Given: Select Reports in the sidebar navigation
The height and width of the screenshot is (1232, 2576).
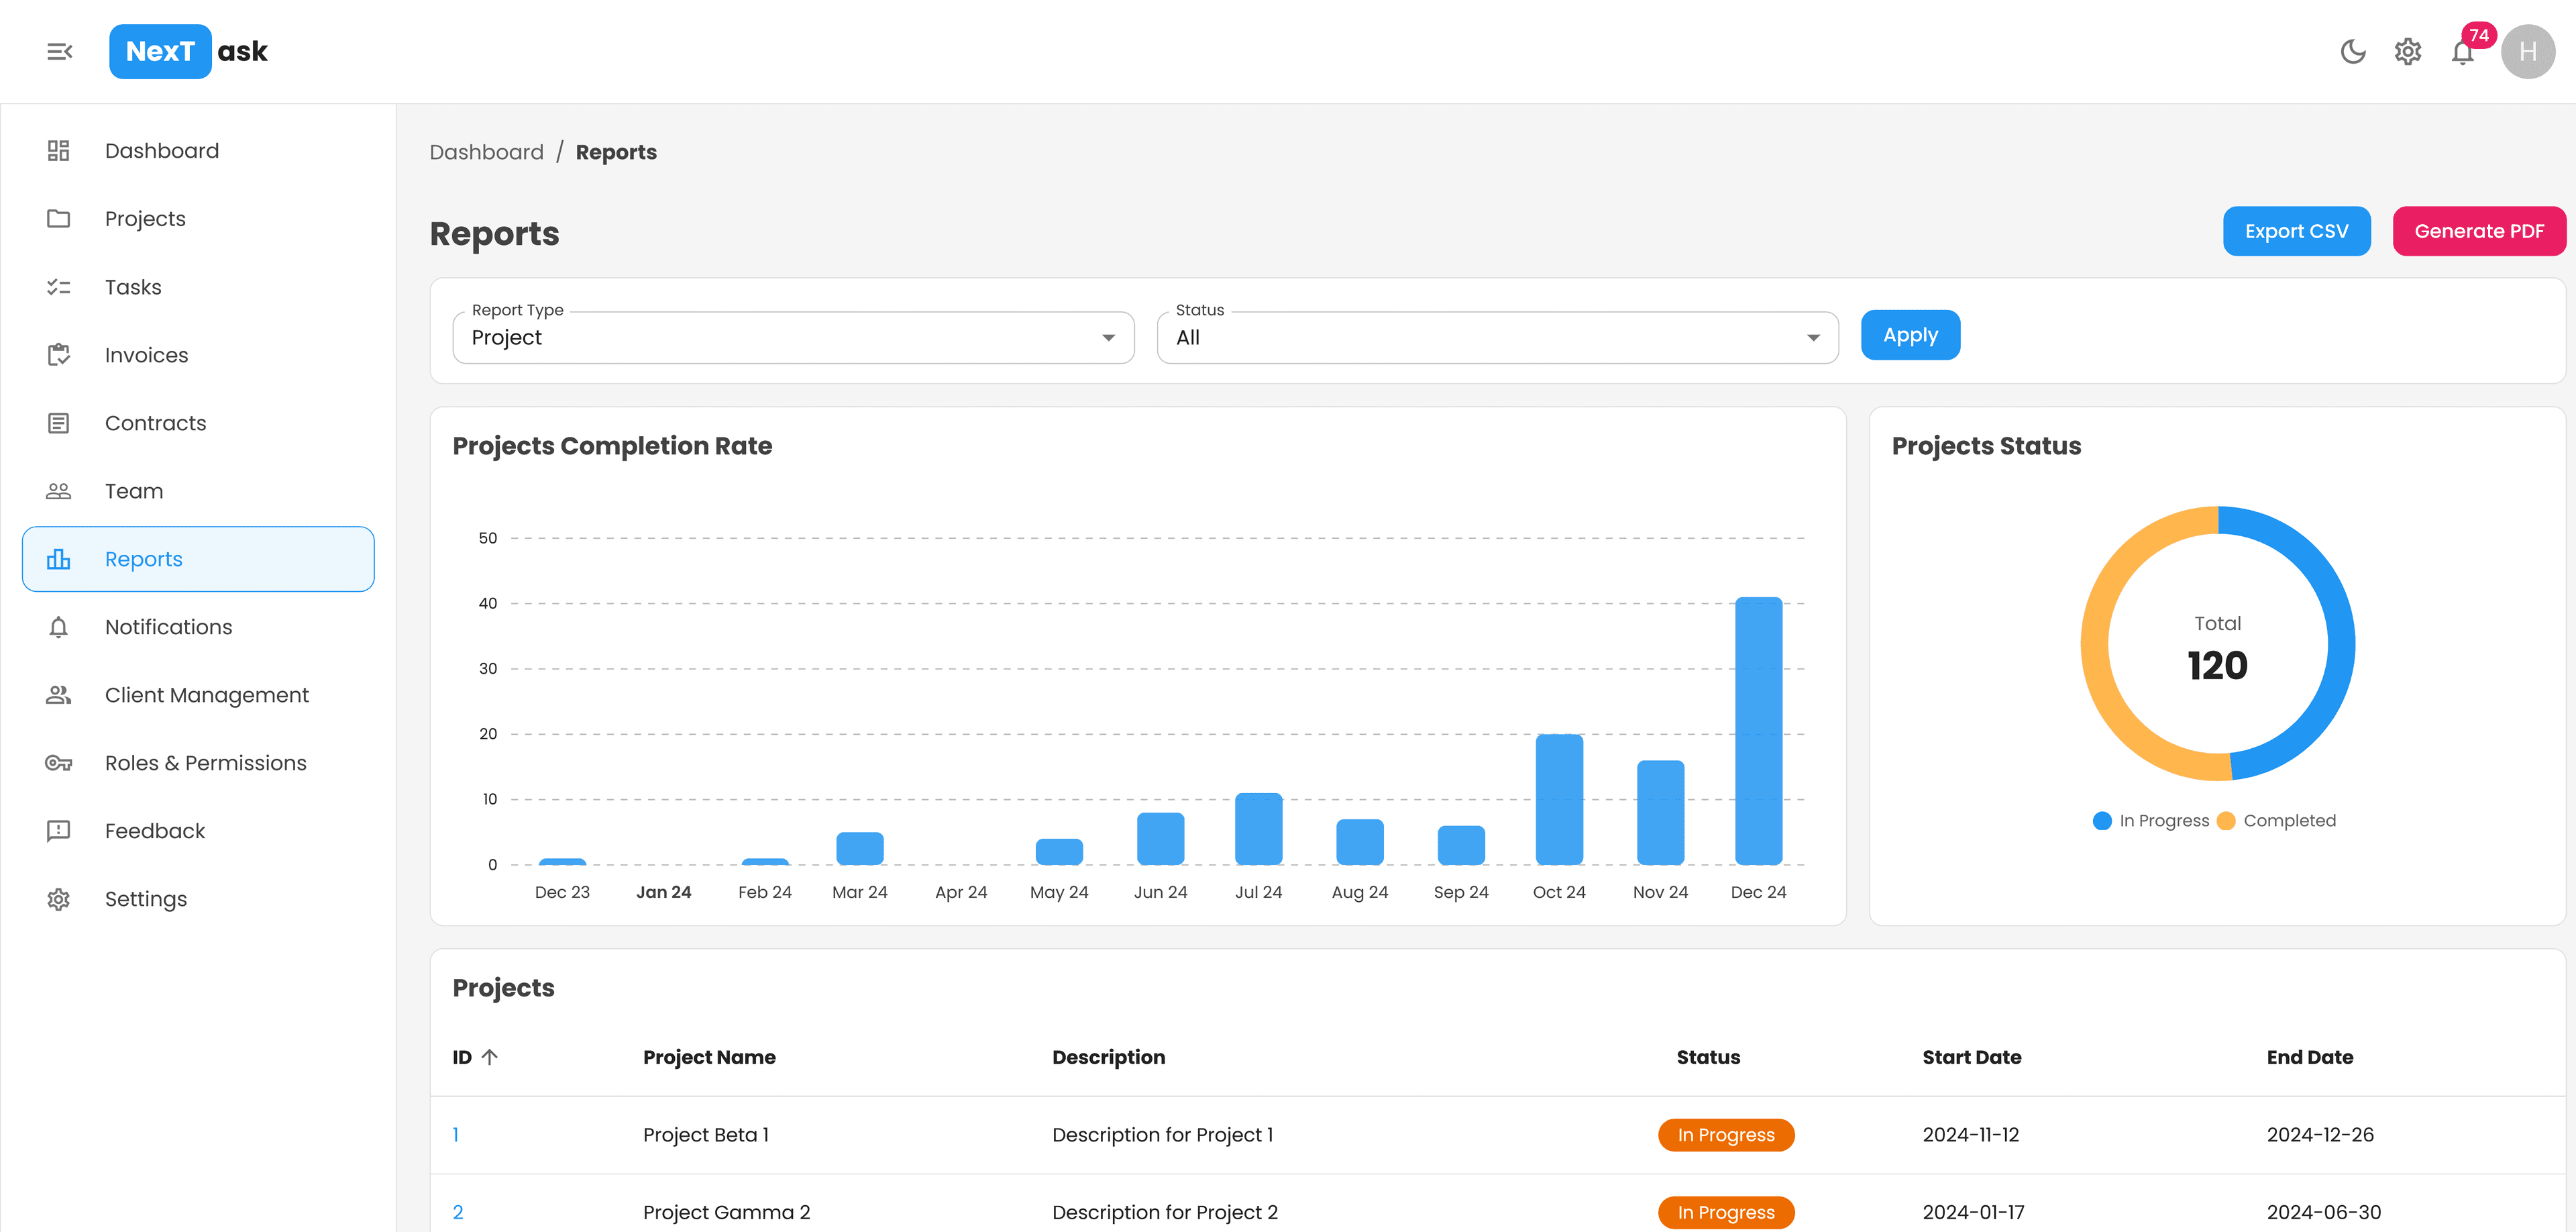Looking at the screenshot, I should [x=143, y=559].
